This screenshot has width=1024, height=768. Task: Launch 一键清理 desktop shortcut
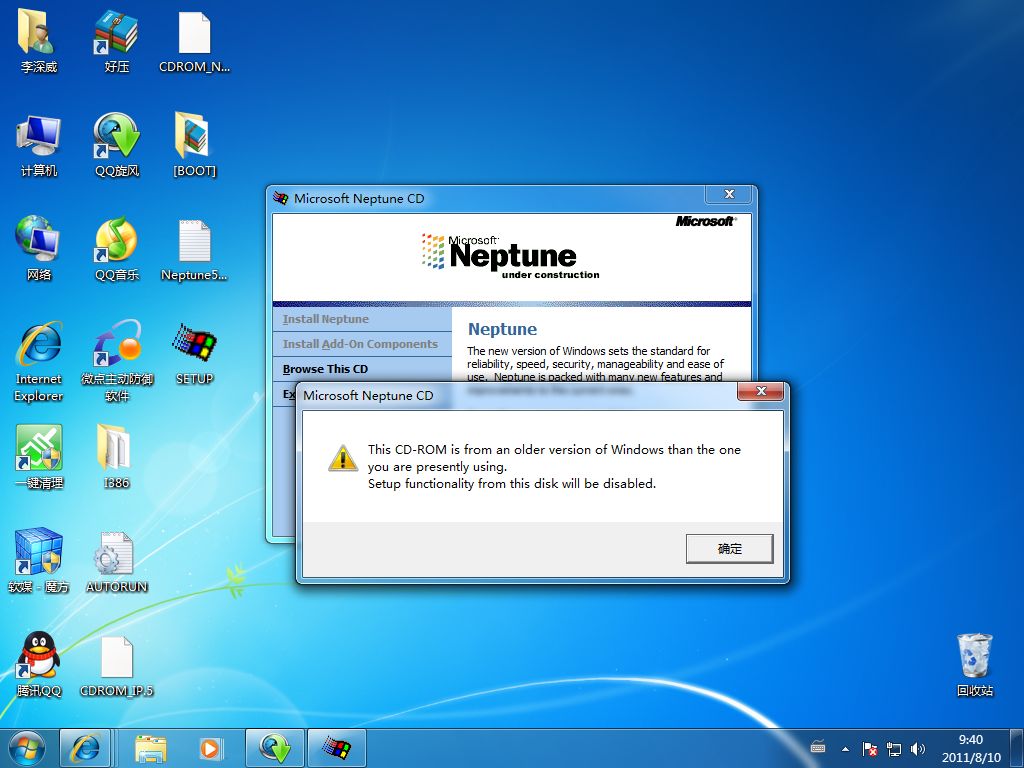(x=39, y=457)
